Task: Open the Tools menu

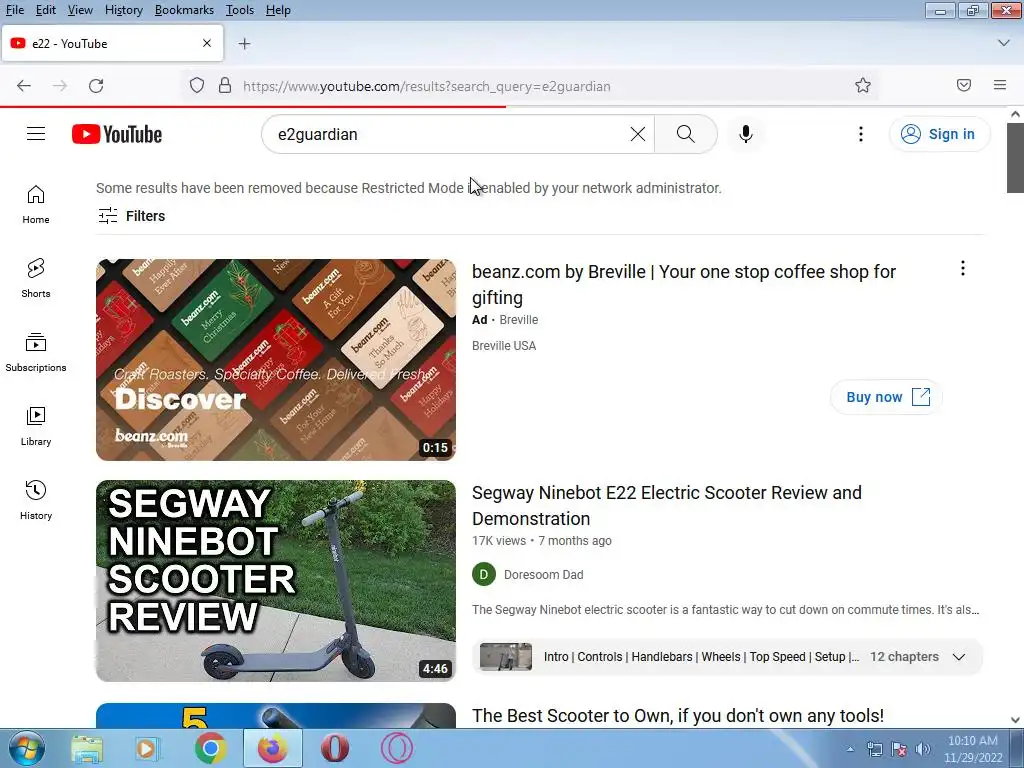Action: (240, 10)
